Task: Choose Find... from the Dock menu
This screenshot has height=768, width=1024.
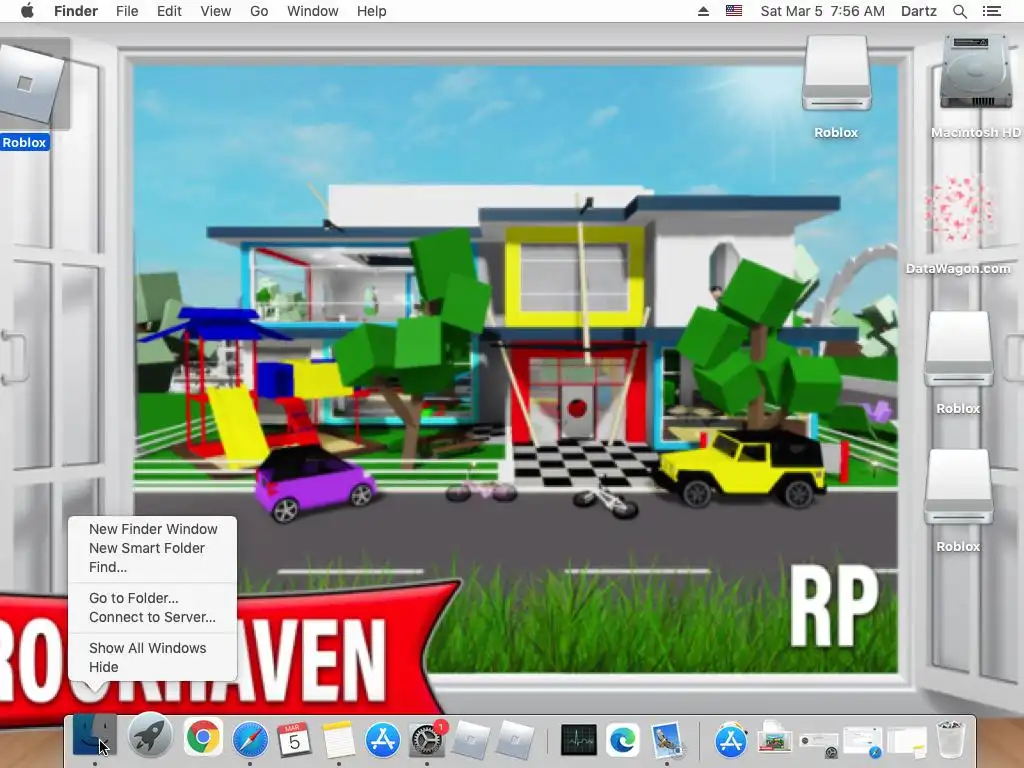Action: pos(153,567)
